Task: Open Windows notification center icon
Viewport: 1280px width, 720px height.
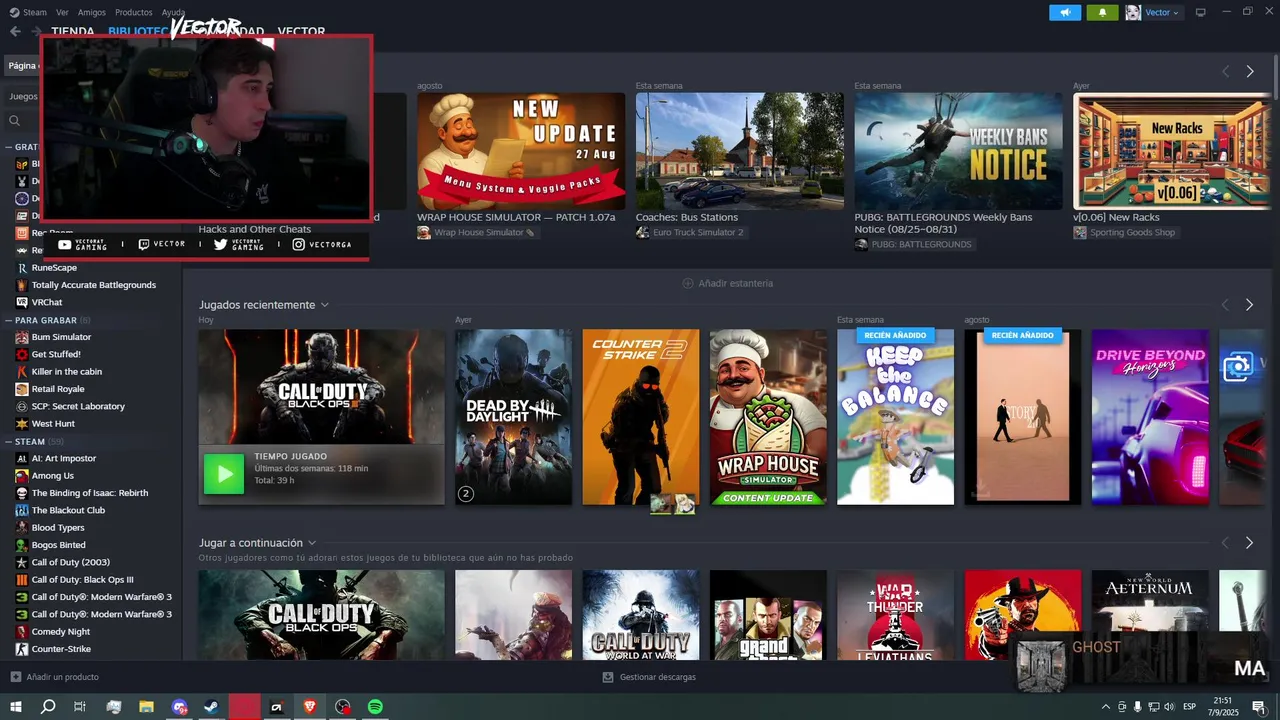Action: coord(1258,707)
